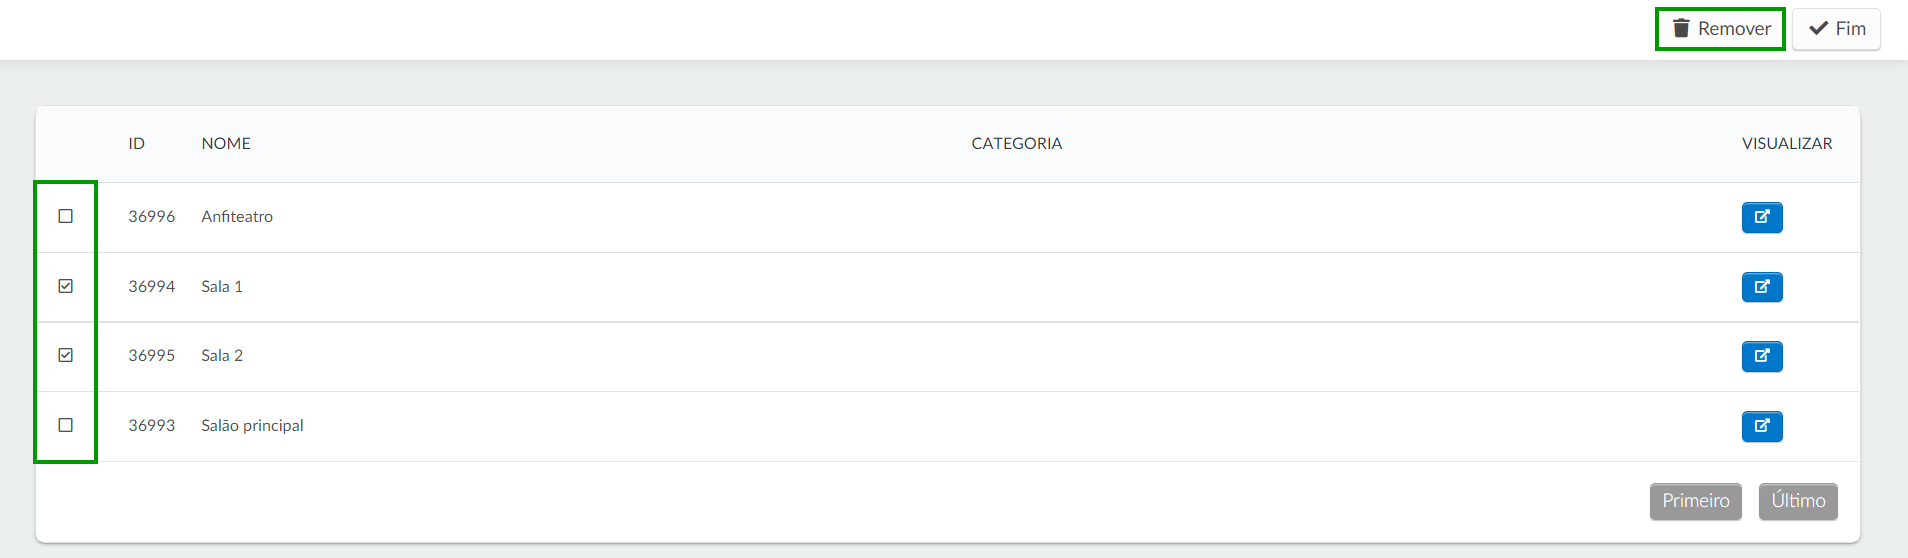Open view icon for Anfiteatro row
This screenshot has height=558, width=1908.
(1762, 217)
